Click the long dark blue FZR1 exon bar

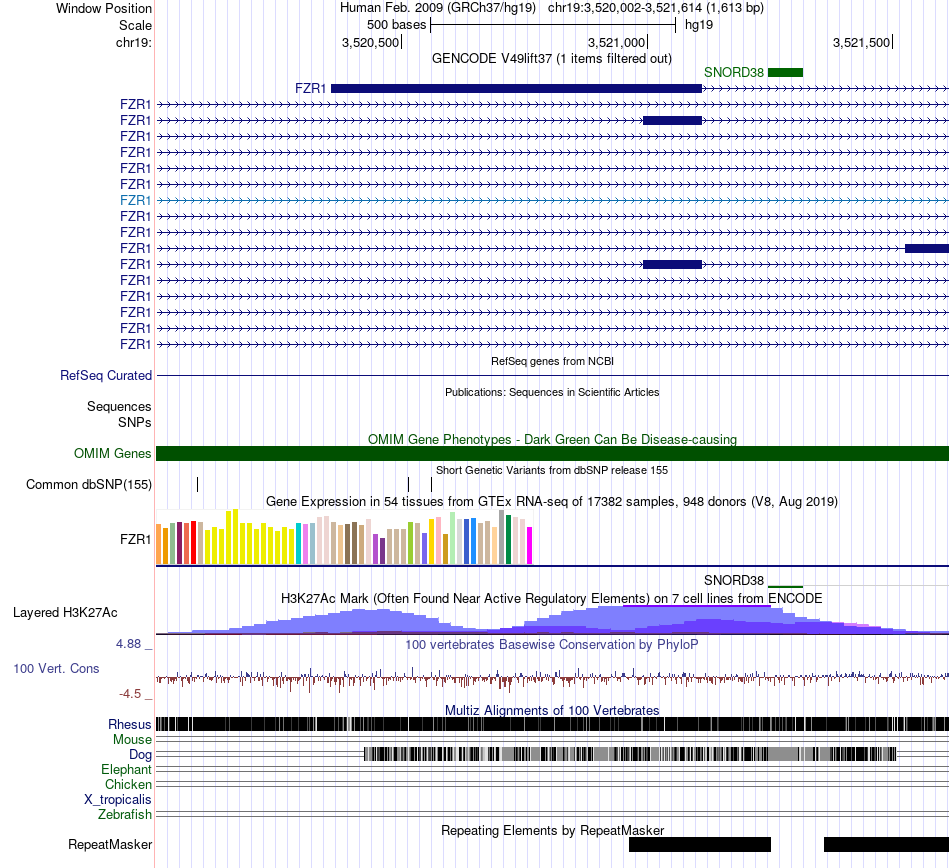click(x=516, y=88)
